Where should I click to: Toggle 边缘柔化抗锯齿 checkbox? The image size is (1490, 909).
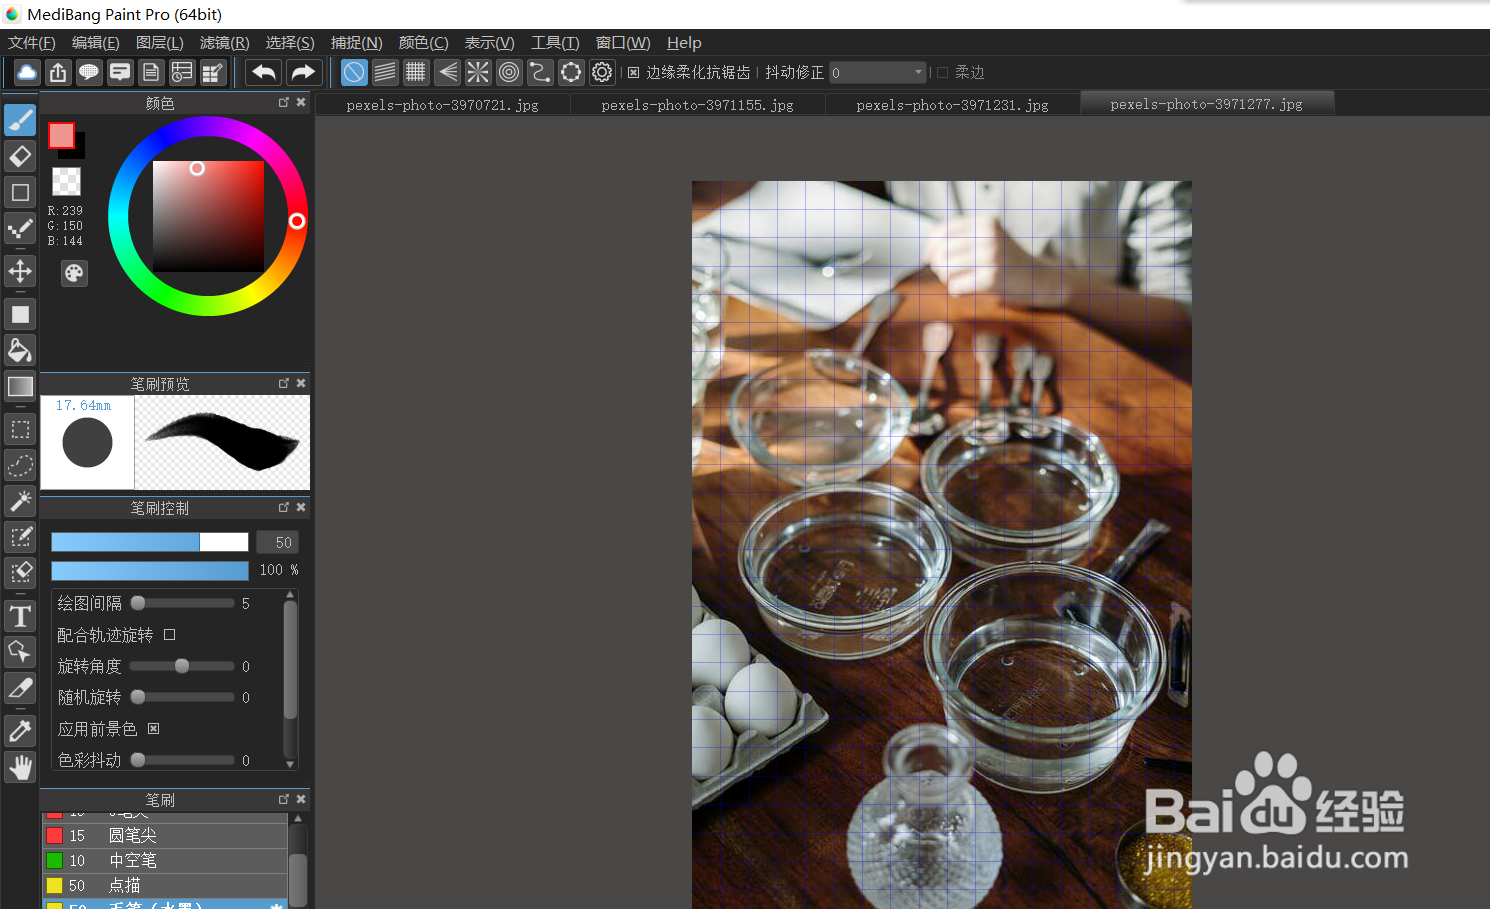[633, 72]
